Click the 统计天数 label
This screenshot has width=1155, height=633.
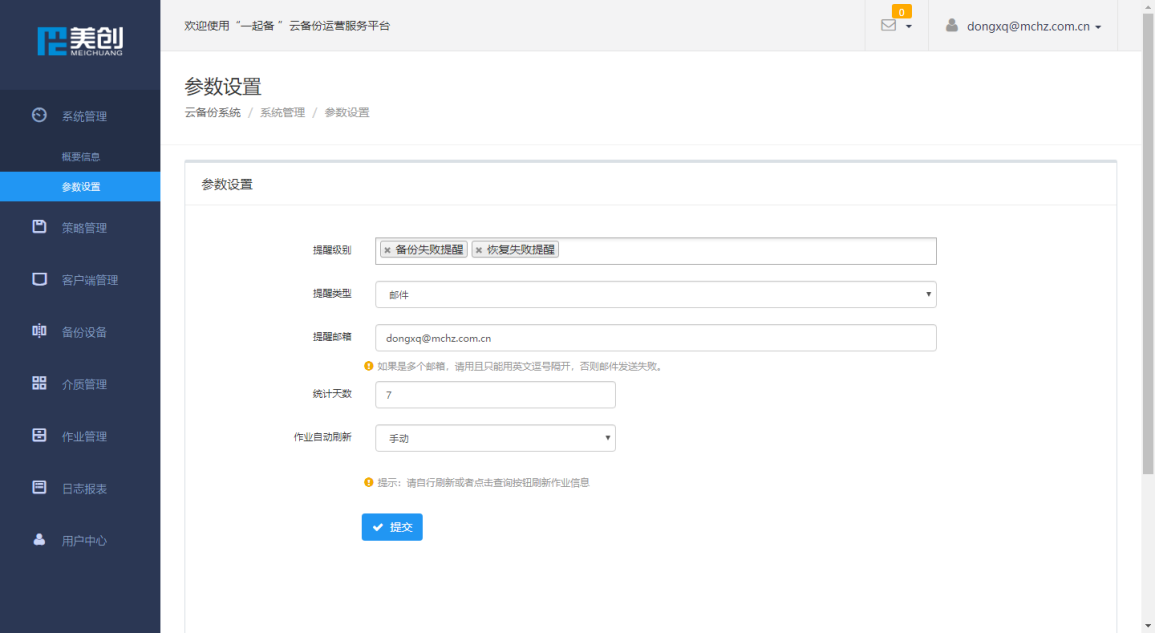[332, 394]
